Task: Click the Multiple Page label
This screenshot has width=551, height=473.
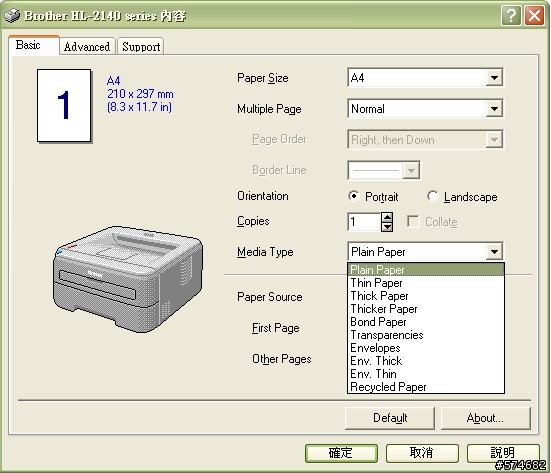Action: [269, 109]
